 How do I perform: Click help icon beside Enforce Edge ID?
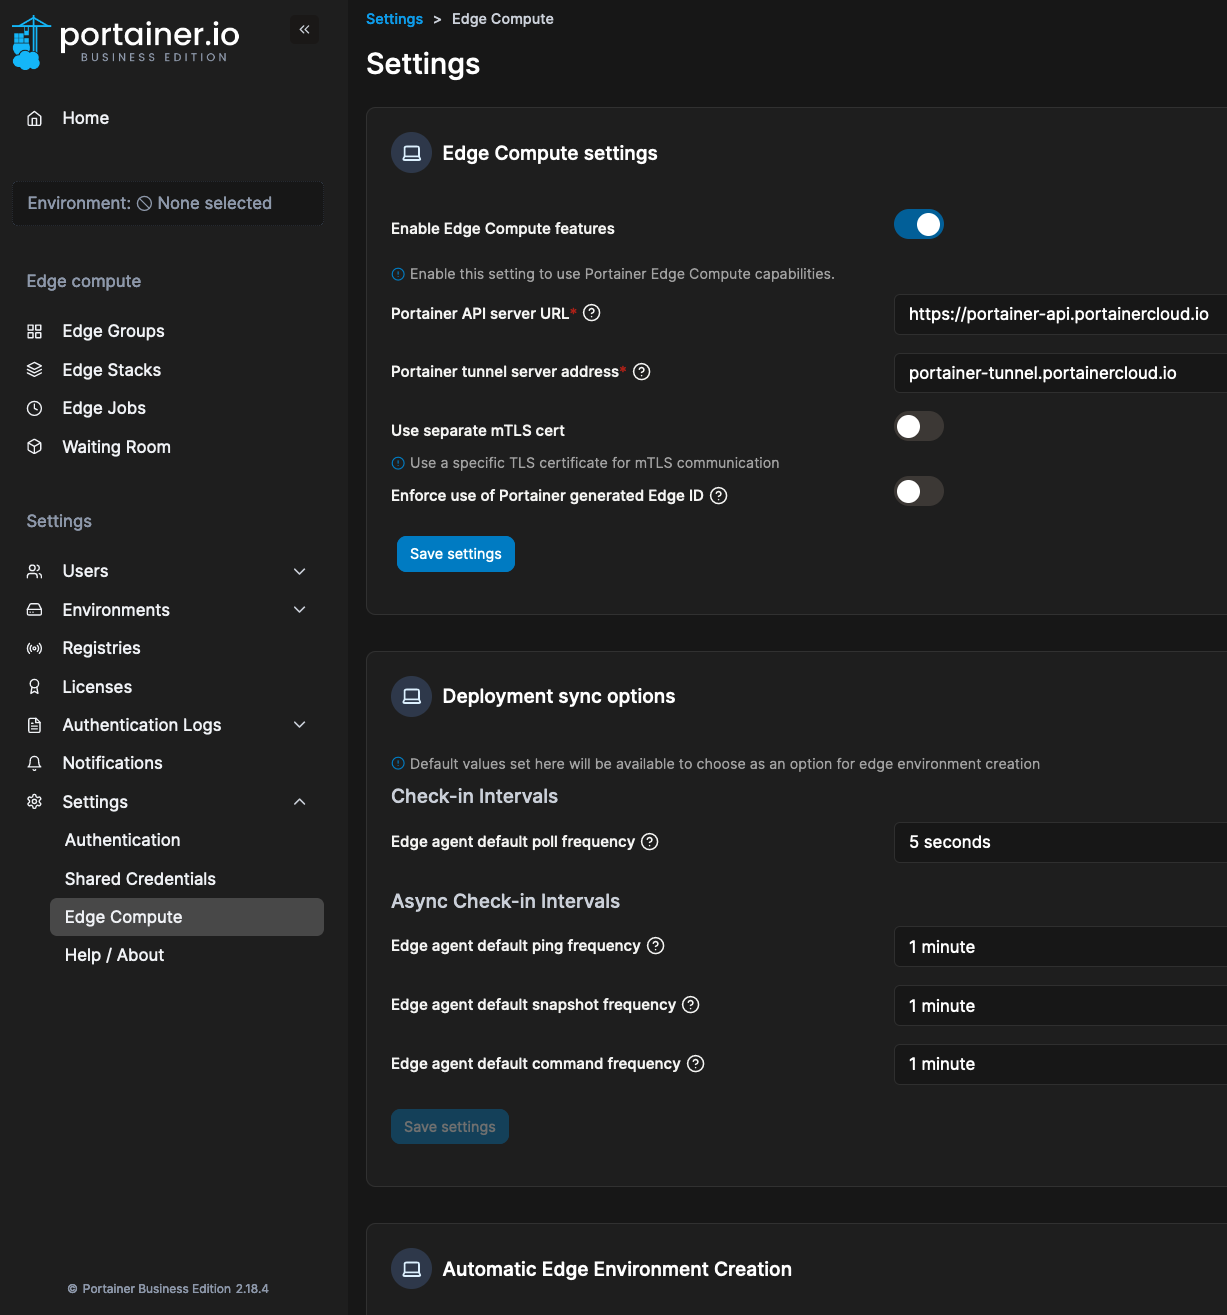[718, 496]
